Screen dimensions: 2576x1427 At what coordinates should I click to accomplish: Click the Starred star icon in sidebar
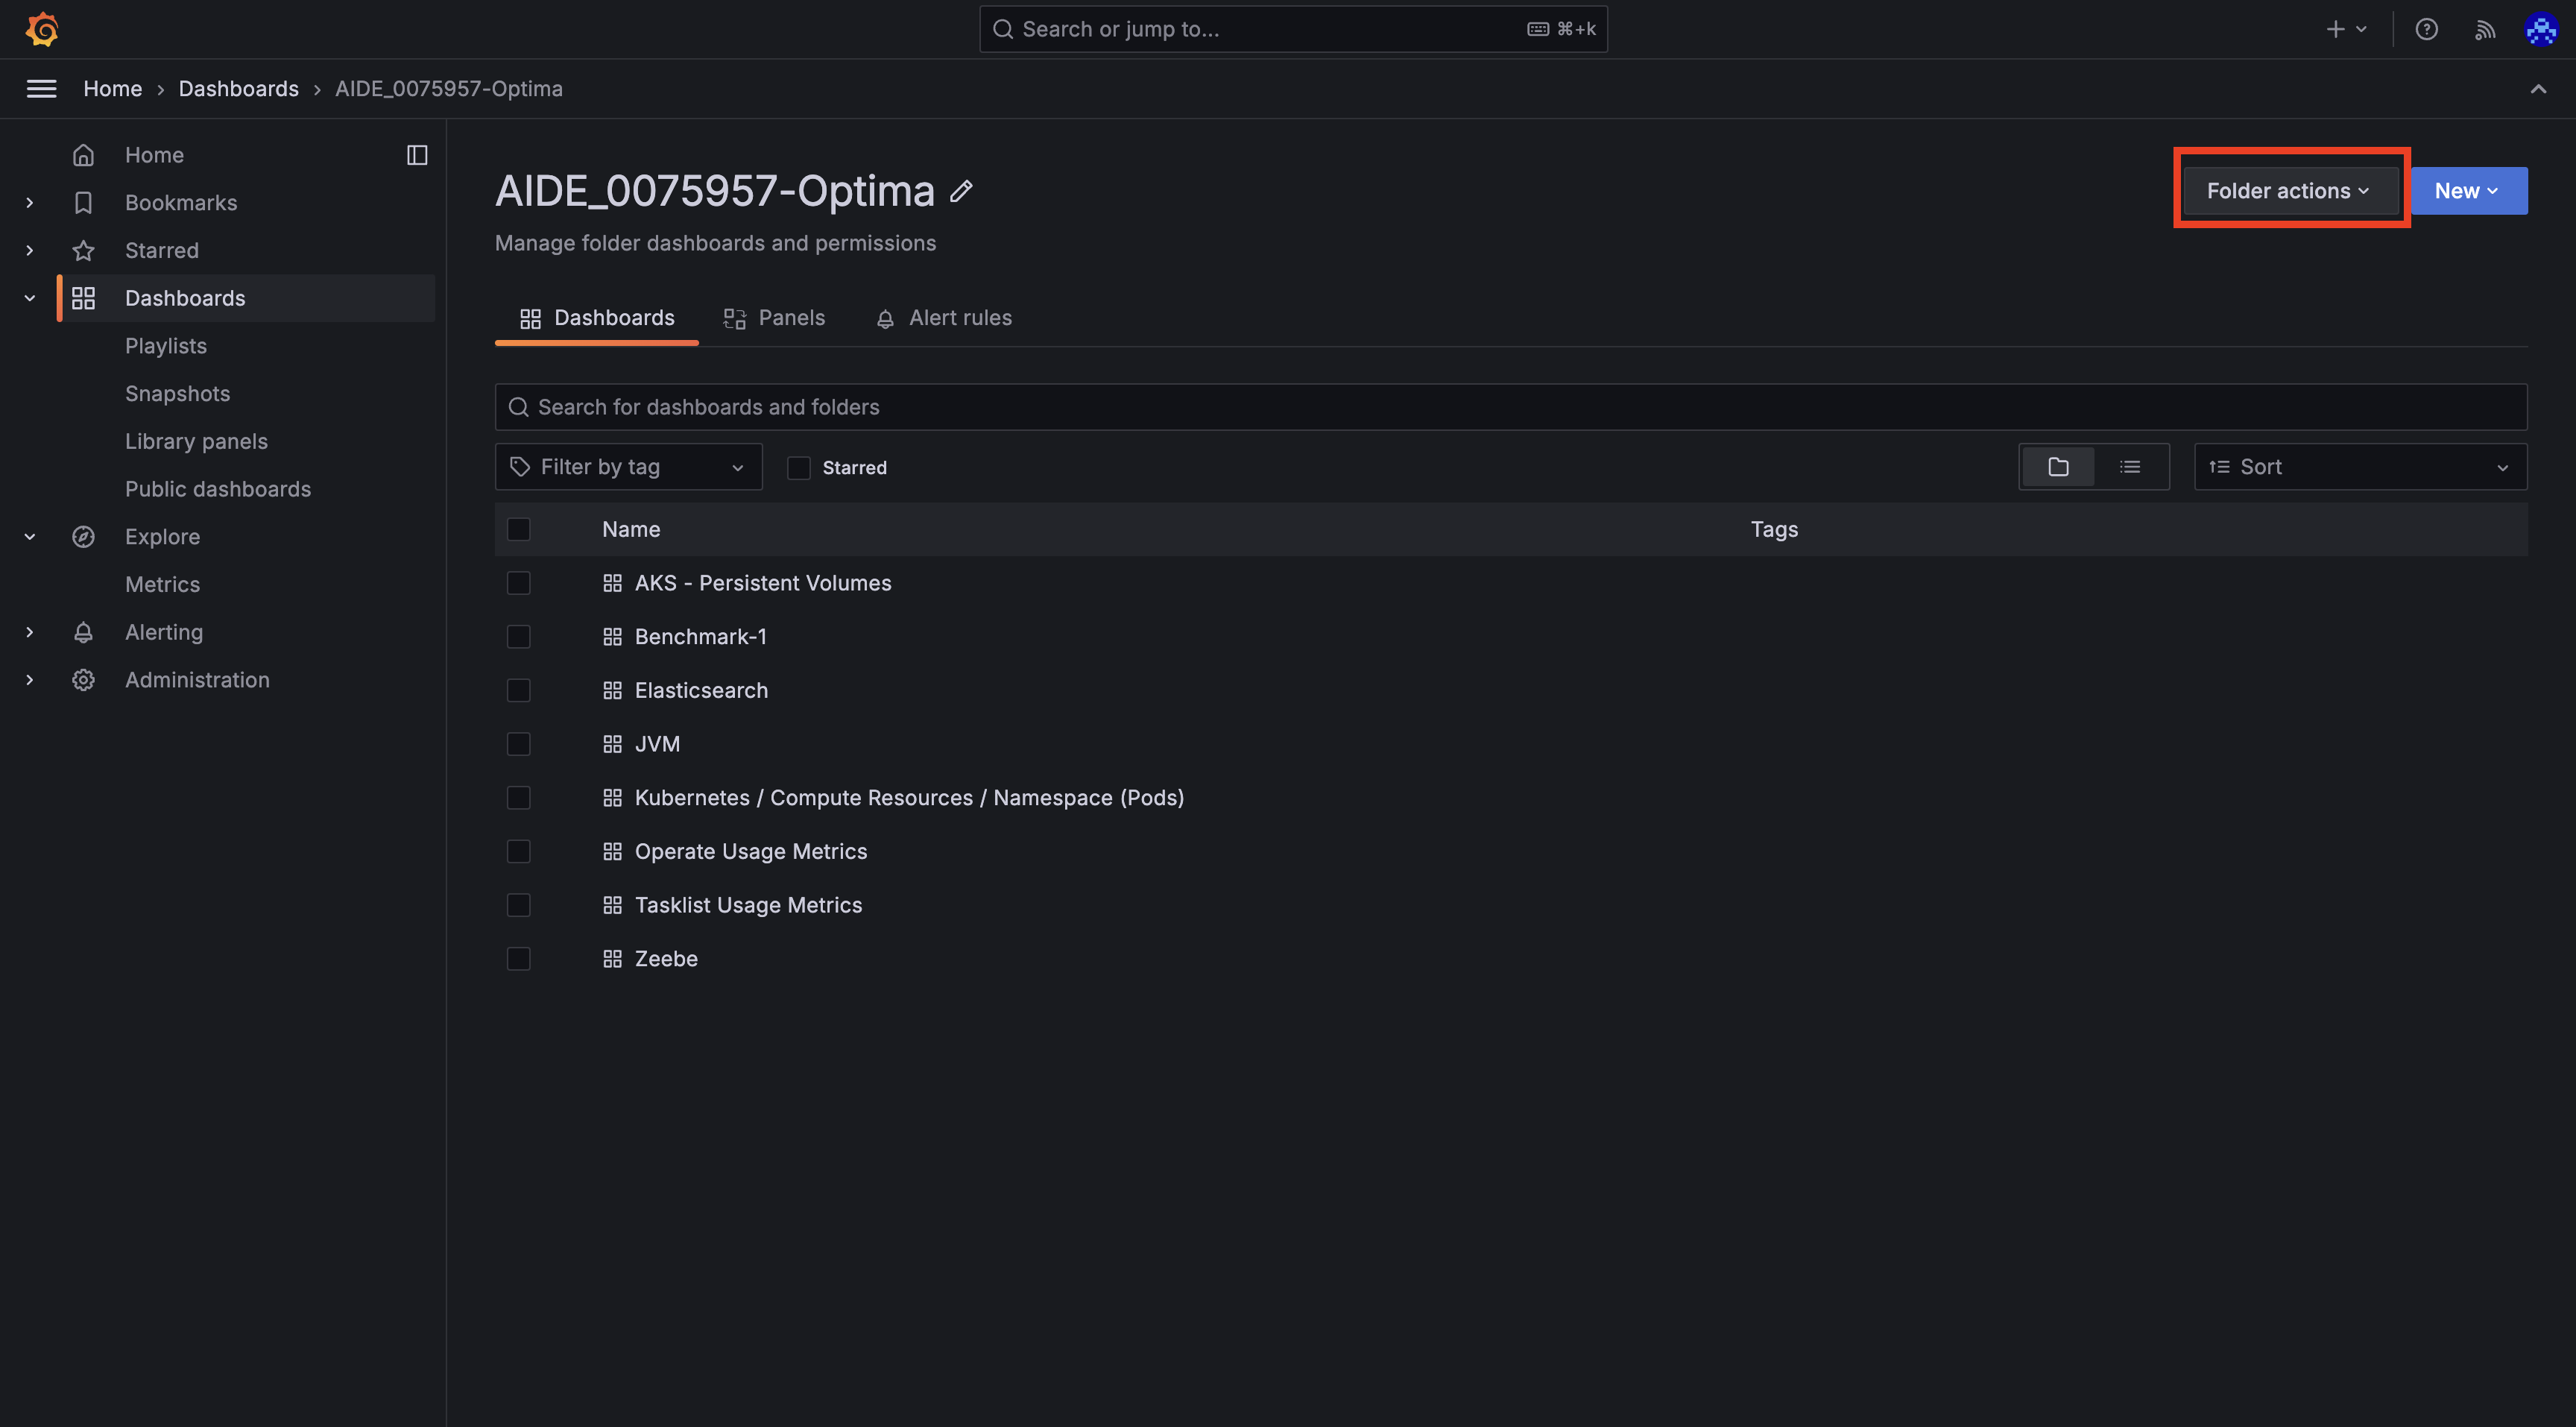tap(84, 251)
